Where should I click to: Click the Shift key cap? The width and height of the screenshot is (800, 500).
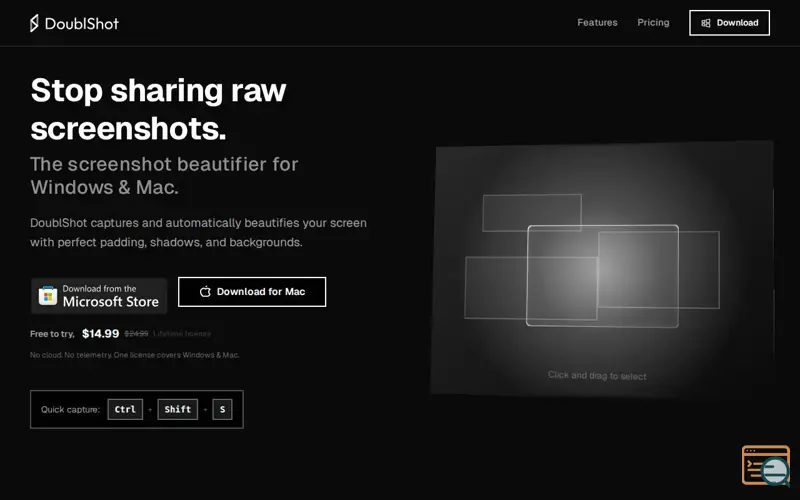coord(178,409)
